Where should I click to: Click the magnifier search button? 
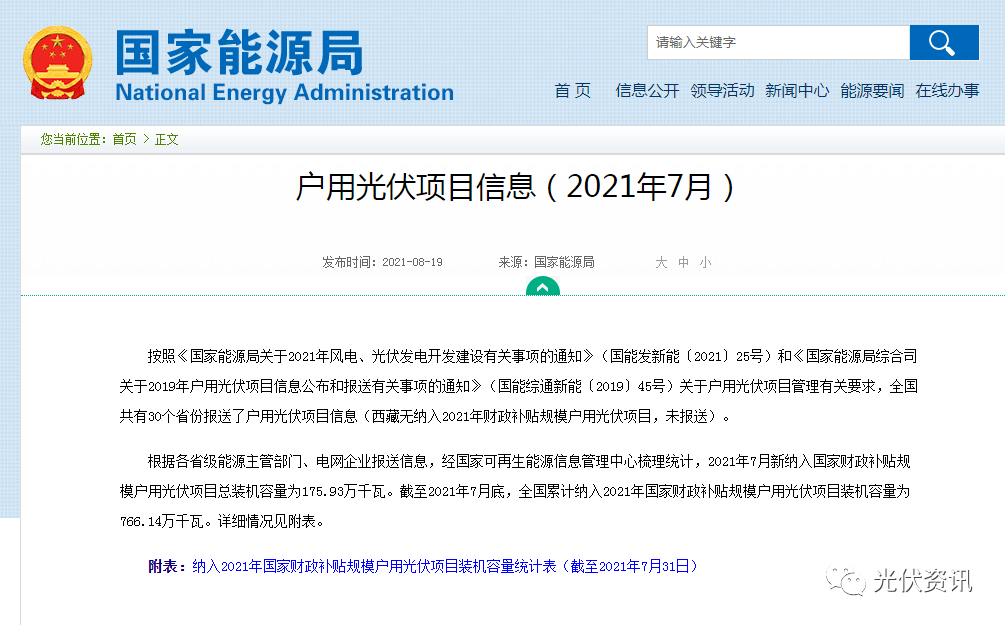pyautogui.click(x=943, y=42)
